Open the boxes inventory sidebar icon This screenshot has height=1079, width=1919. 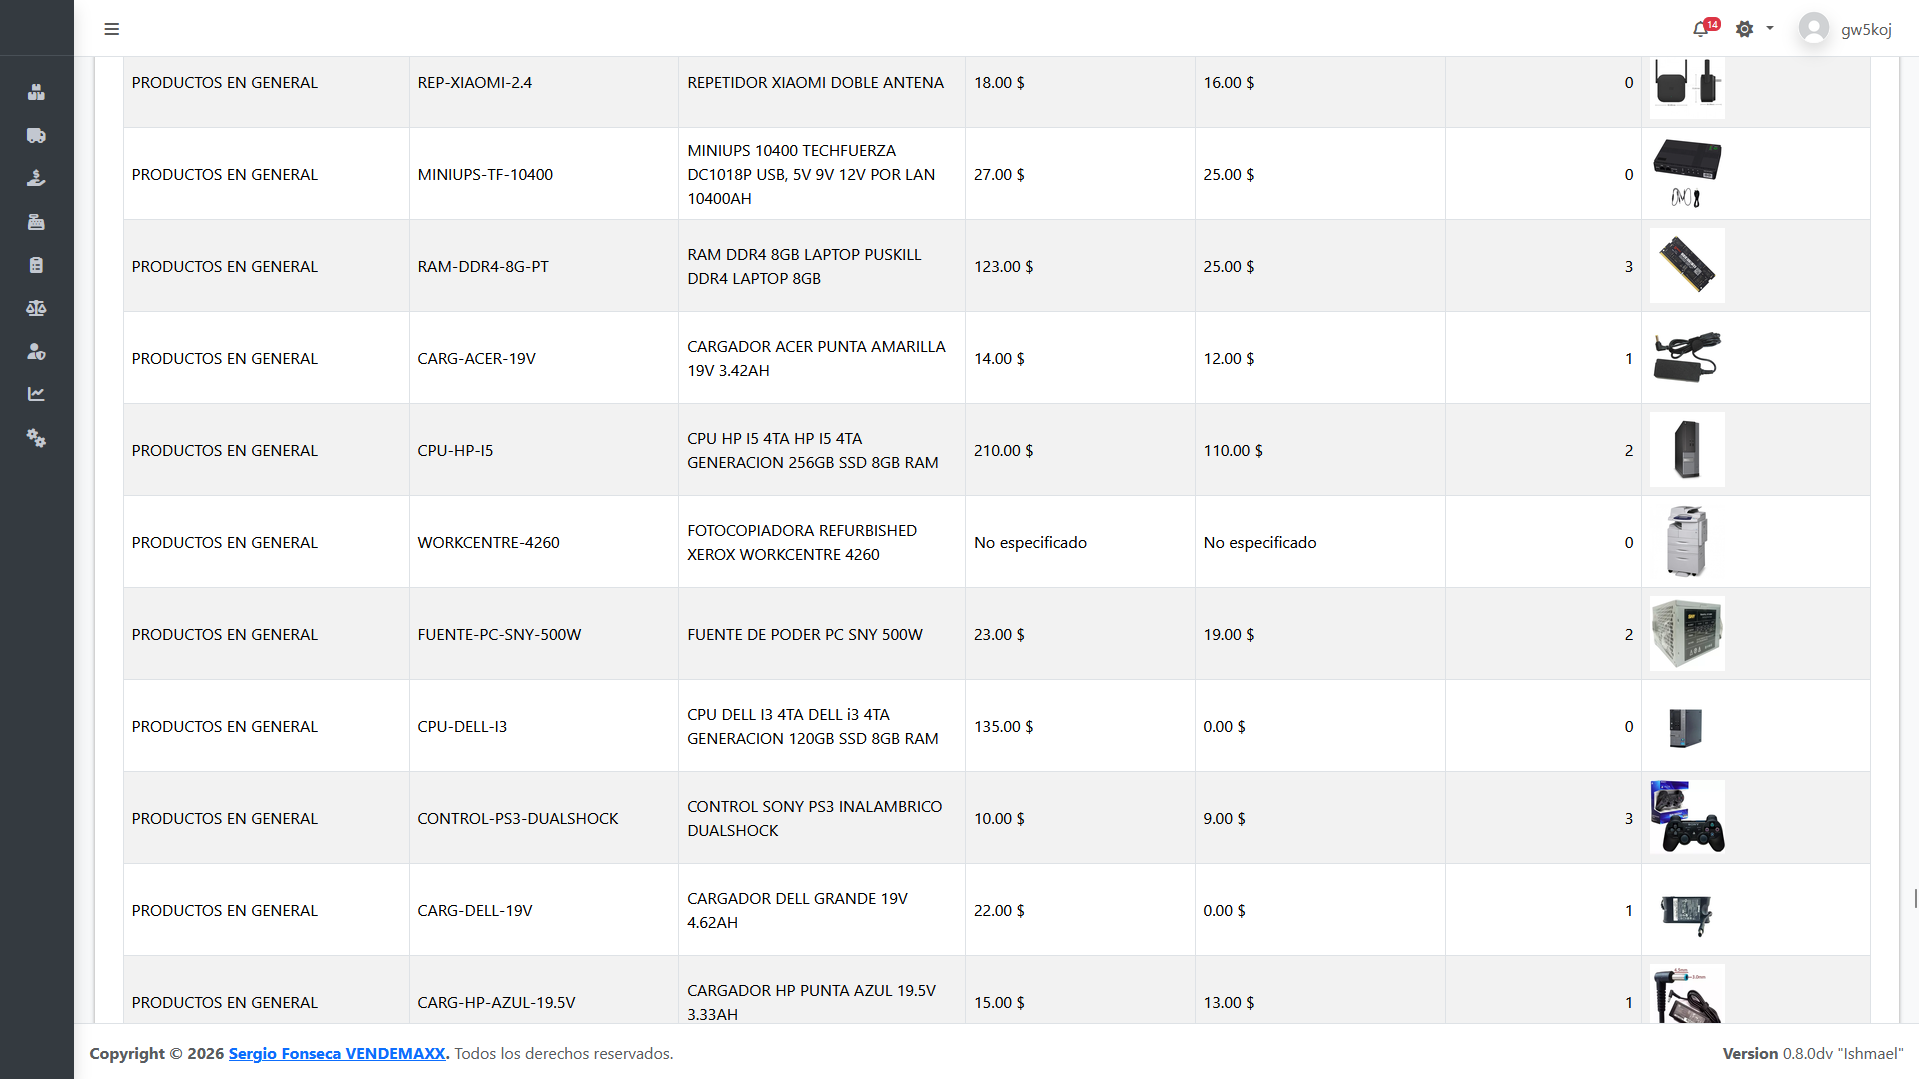[36, 92]
